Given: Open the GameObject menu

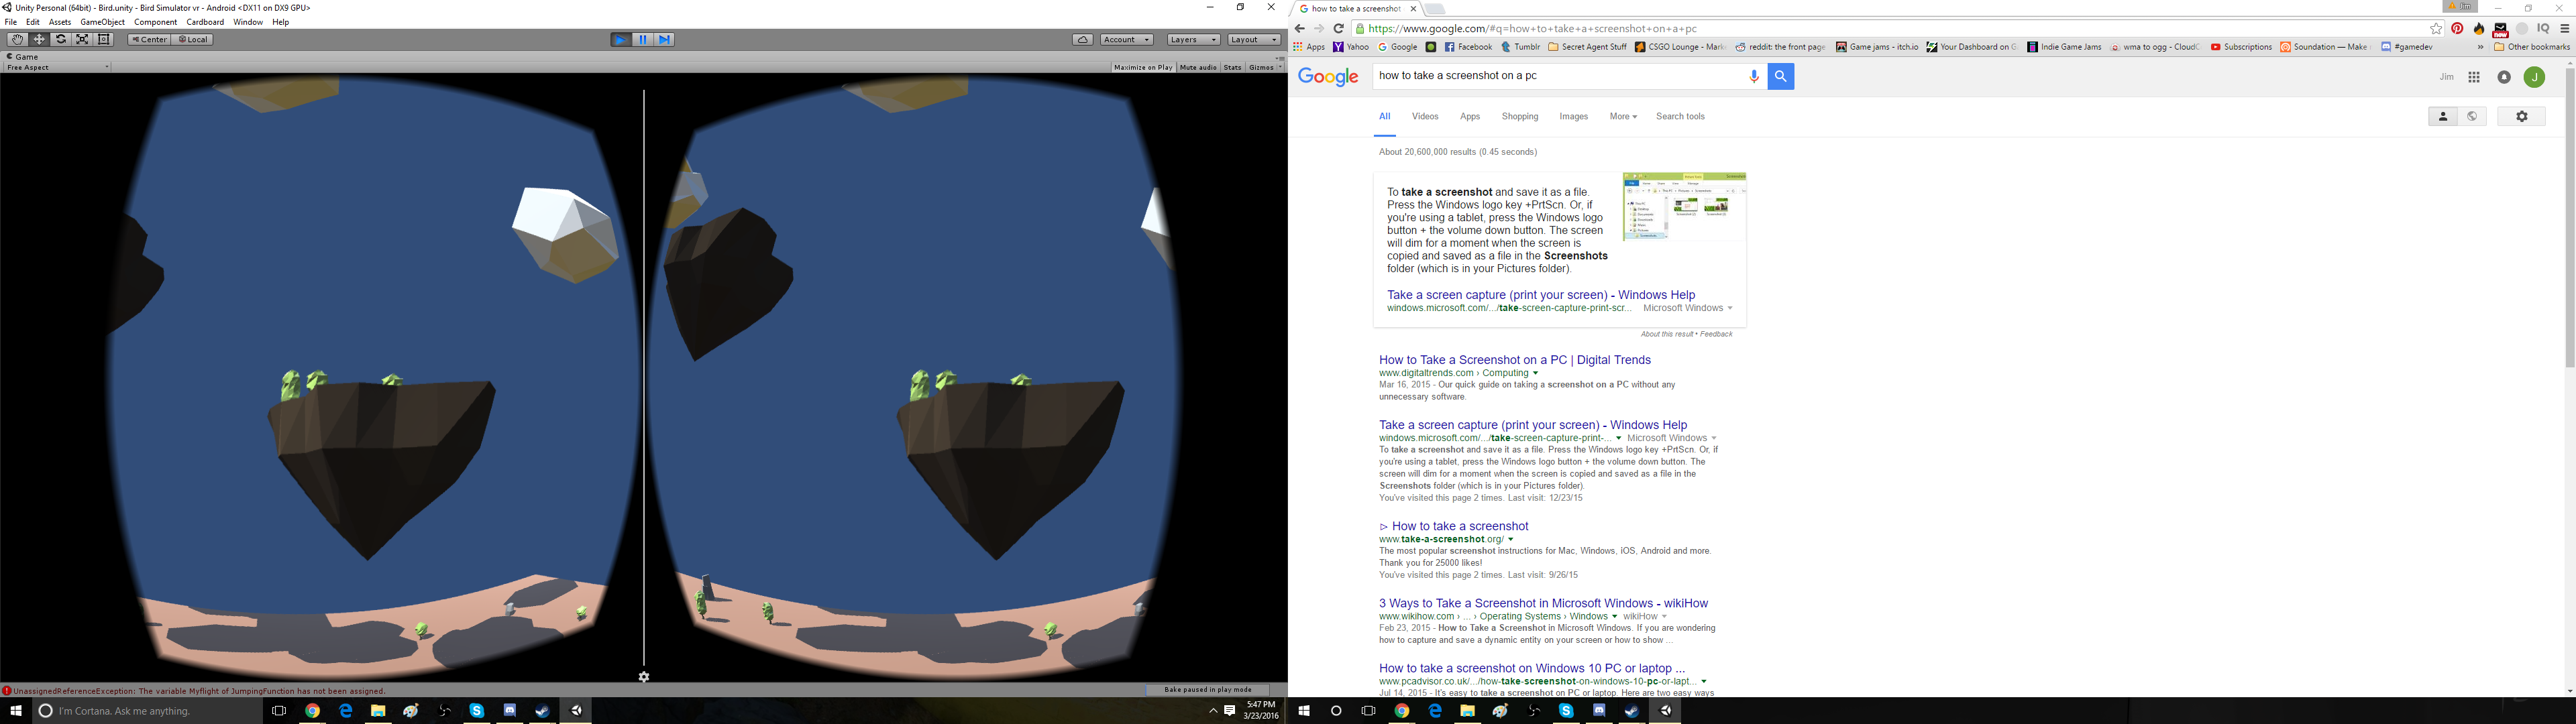Looking at the screenshot, I should point(102,22).
